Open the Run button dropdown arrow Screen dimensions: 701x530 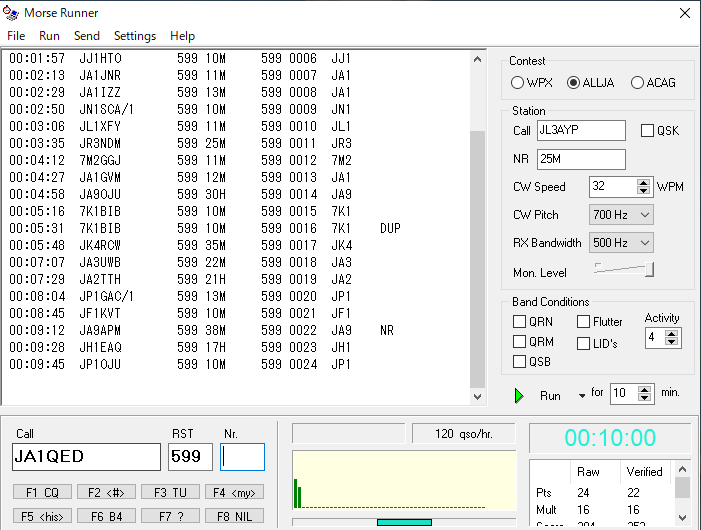pos(582,396)
